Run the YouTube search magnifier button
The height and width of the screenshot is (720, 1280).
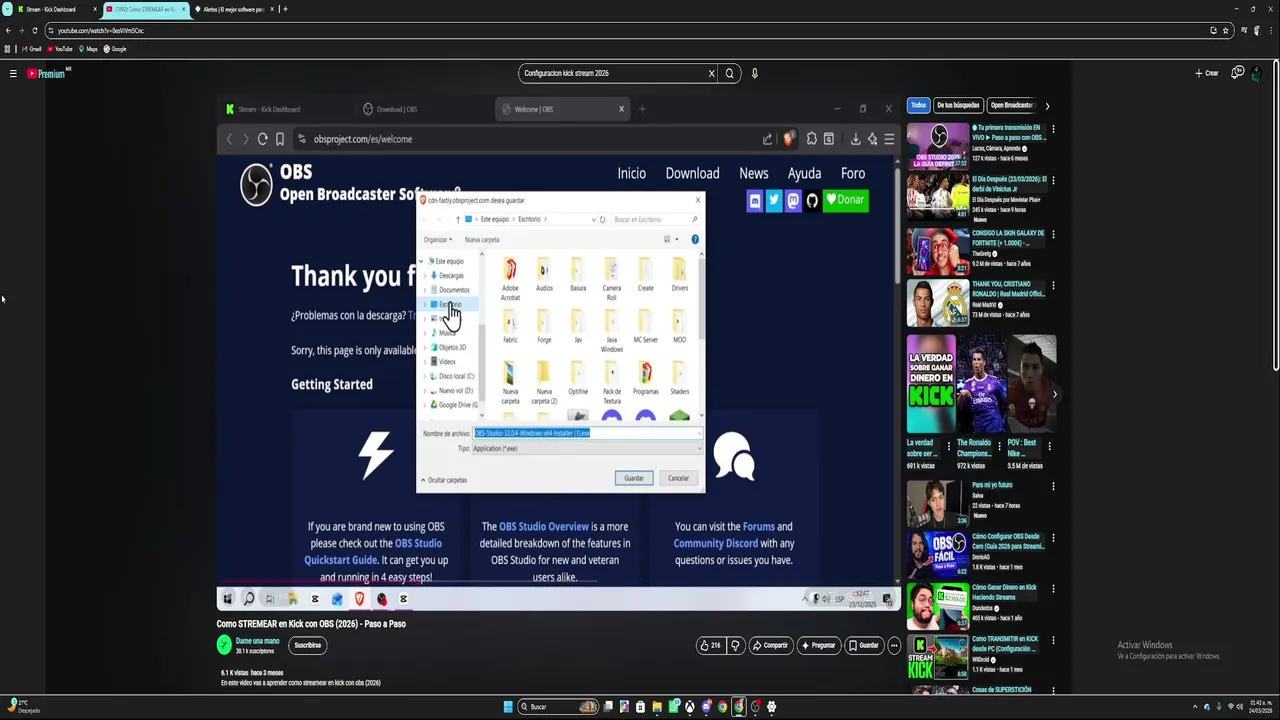click(730, 73)
